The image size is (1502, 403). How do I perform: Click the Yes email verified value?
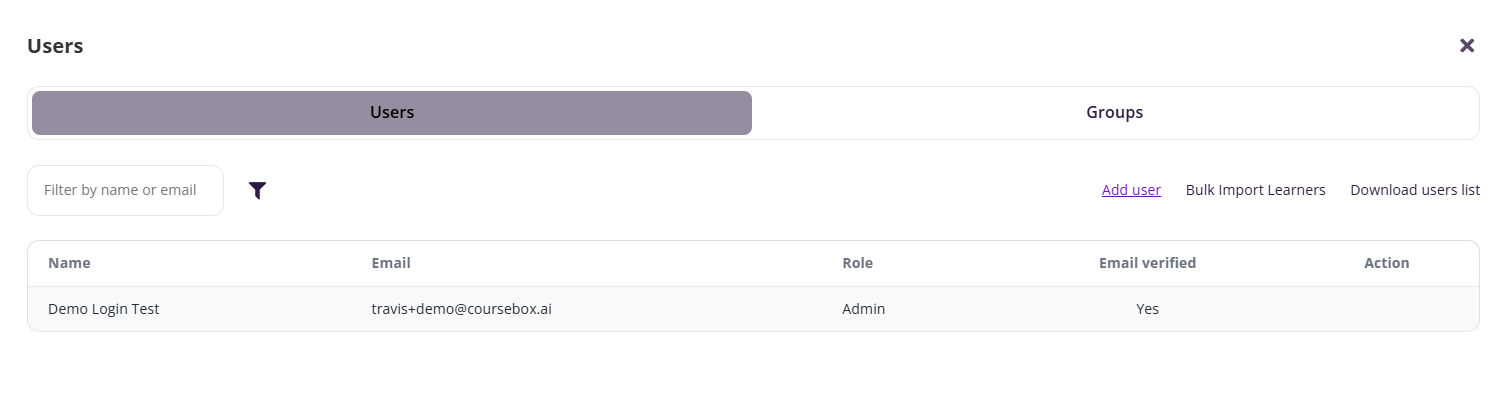coord(1147,309)
